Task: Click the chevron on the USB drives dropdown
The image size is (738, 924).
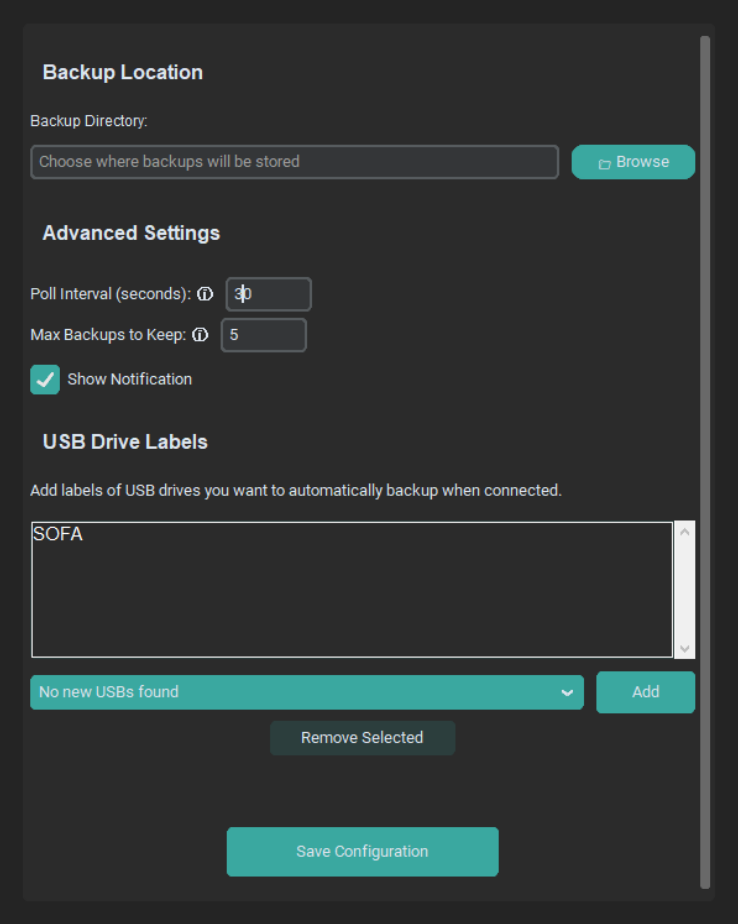Action: pyautogui.click(x=567, y=692)
